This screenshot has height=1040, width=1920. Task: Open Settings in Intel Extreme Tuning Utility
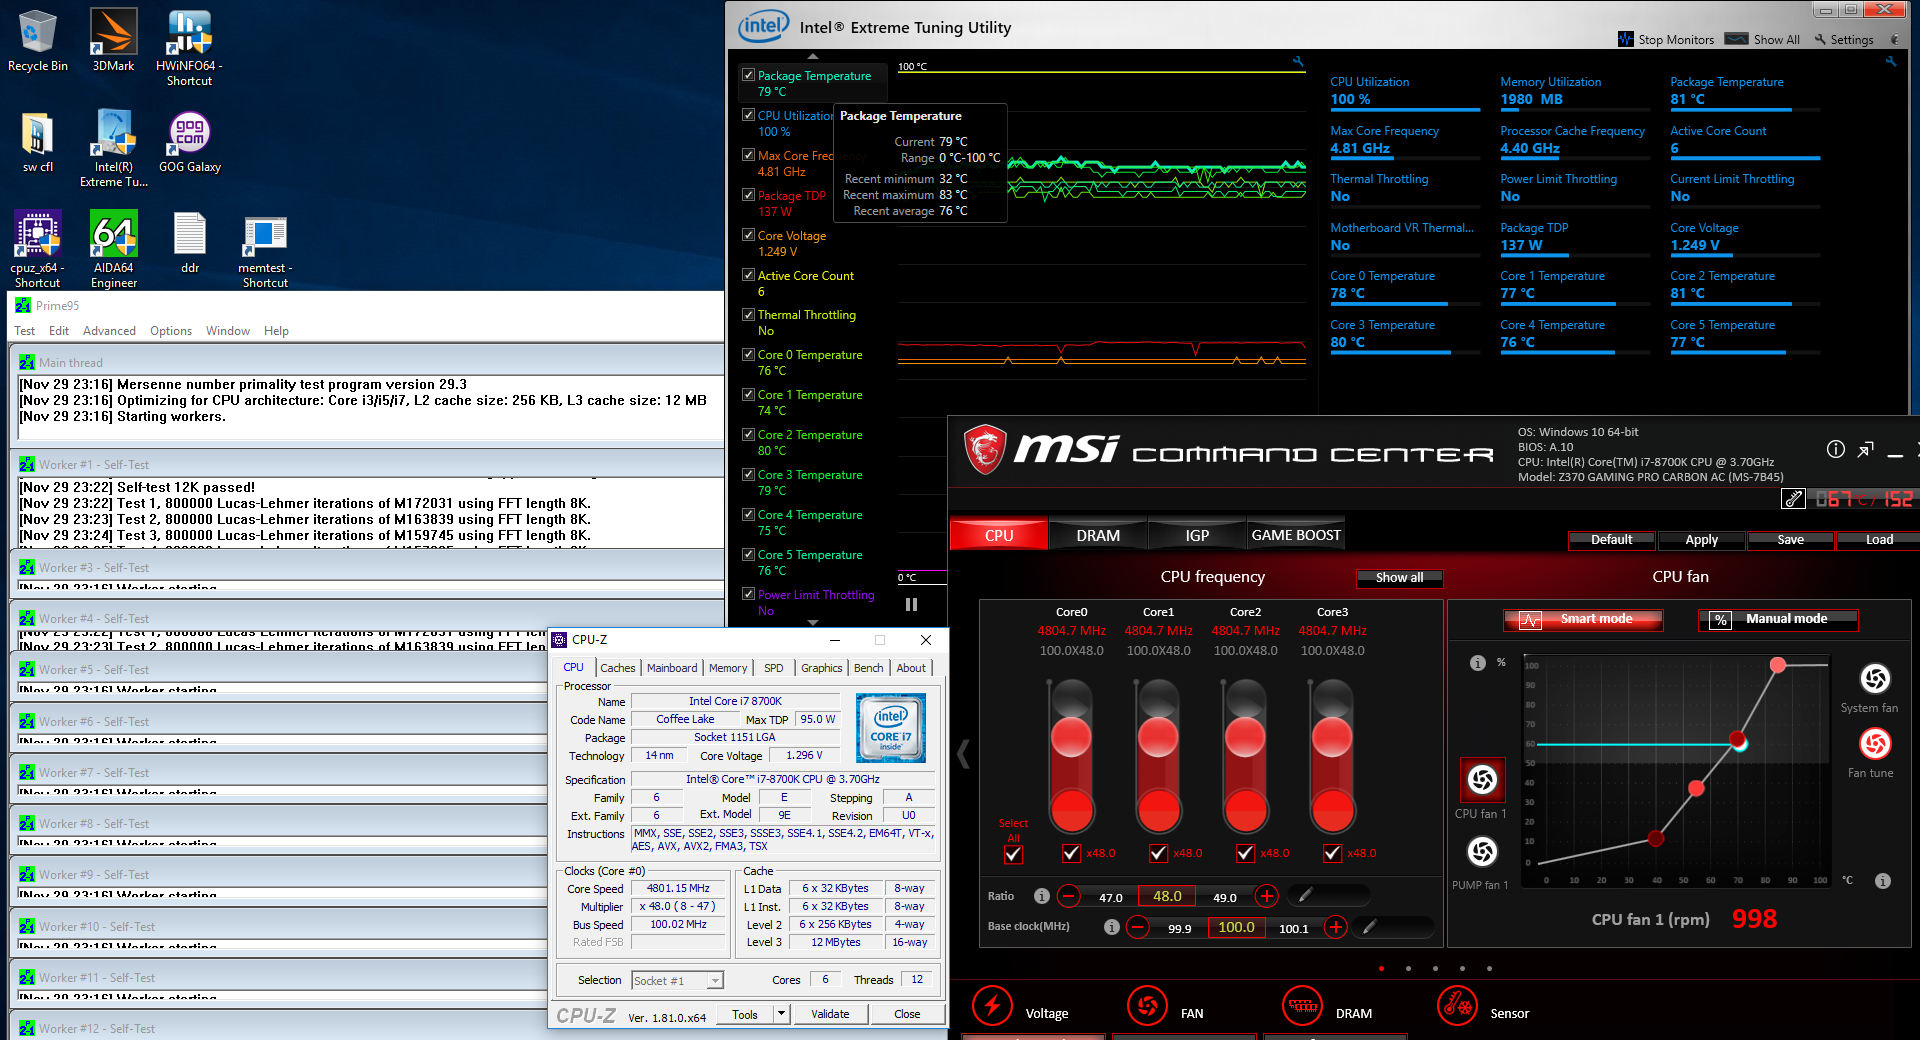tap(1843, 40)
